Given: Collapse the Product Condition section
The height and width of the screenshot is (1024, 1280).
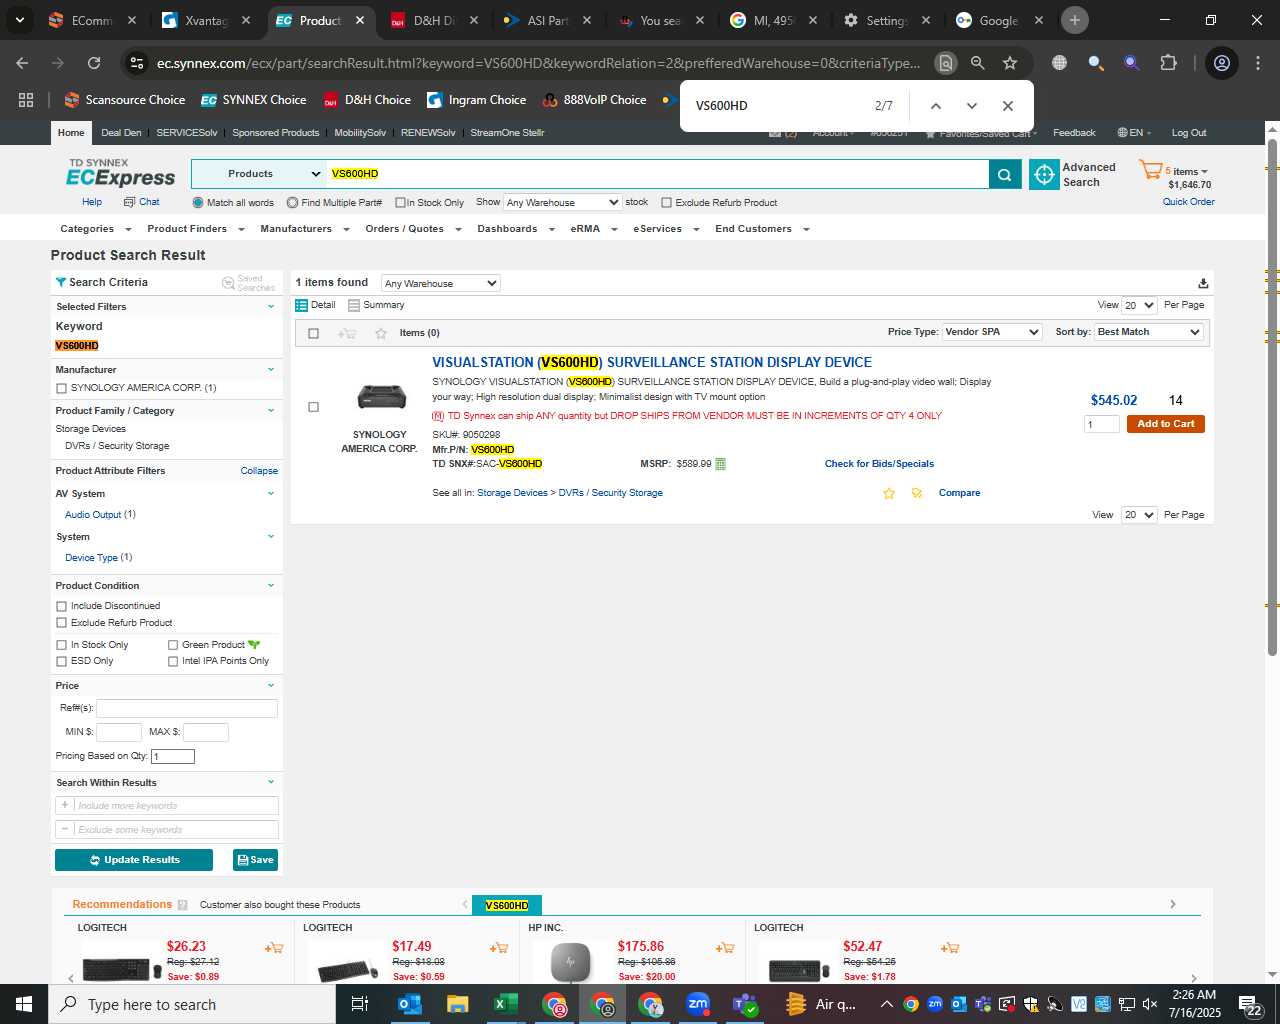Looking at the screenshot, I should tap(270, 586).
